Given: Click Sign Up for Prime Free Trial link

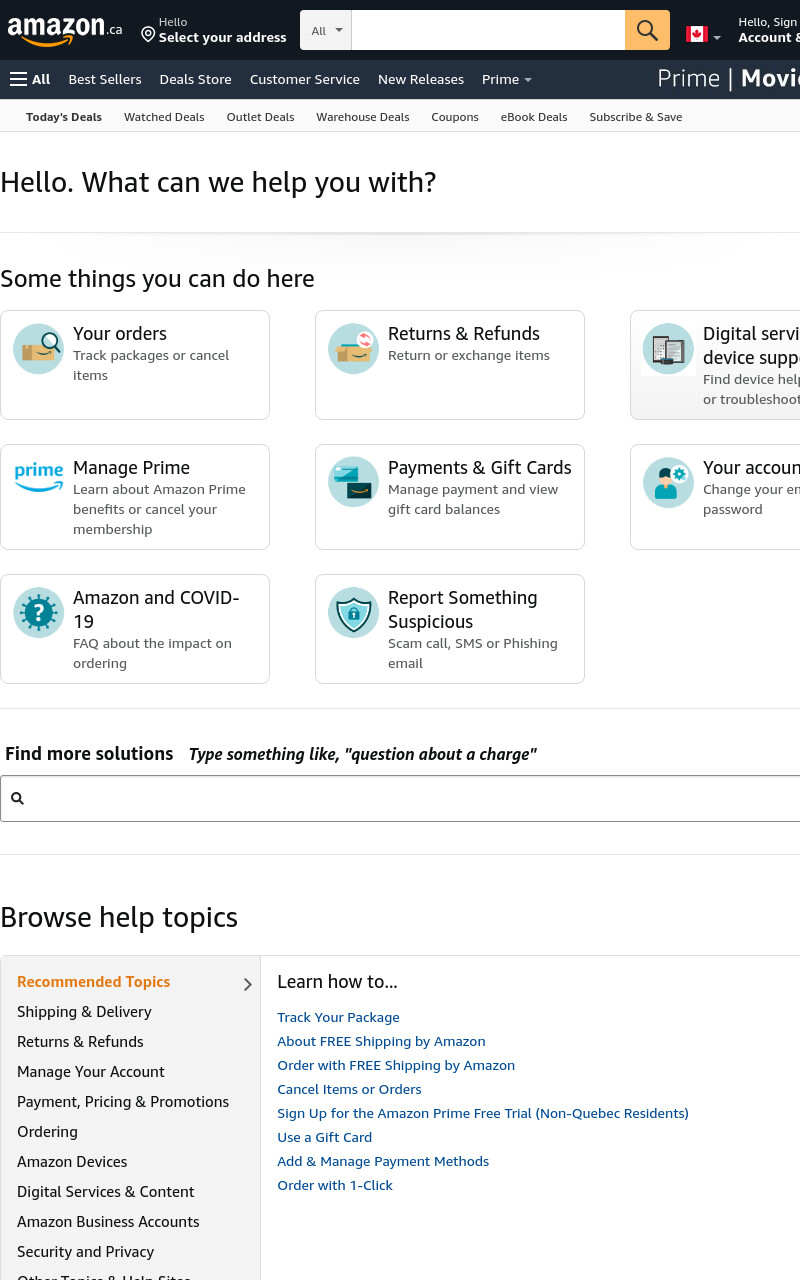Looking at the screenshot, I should point(483,1113).
